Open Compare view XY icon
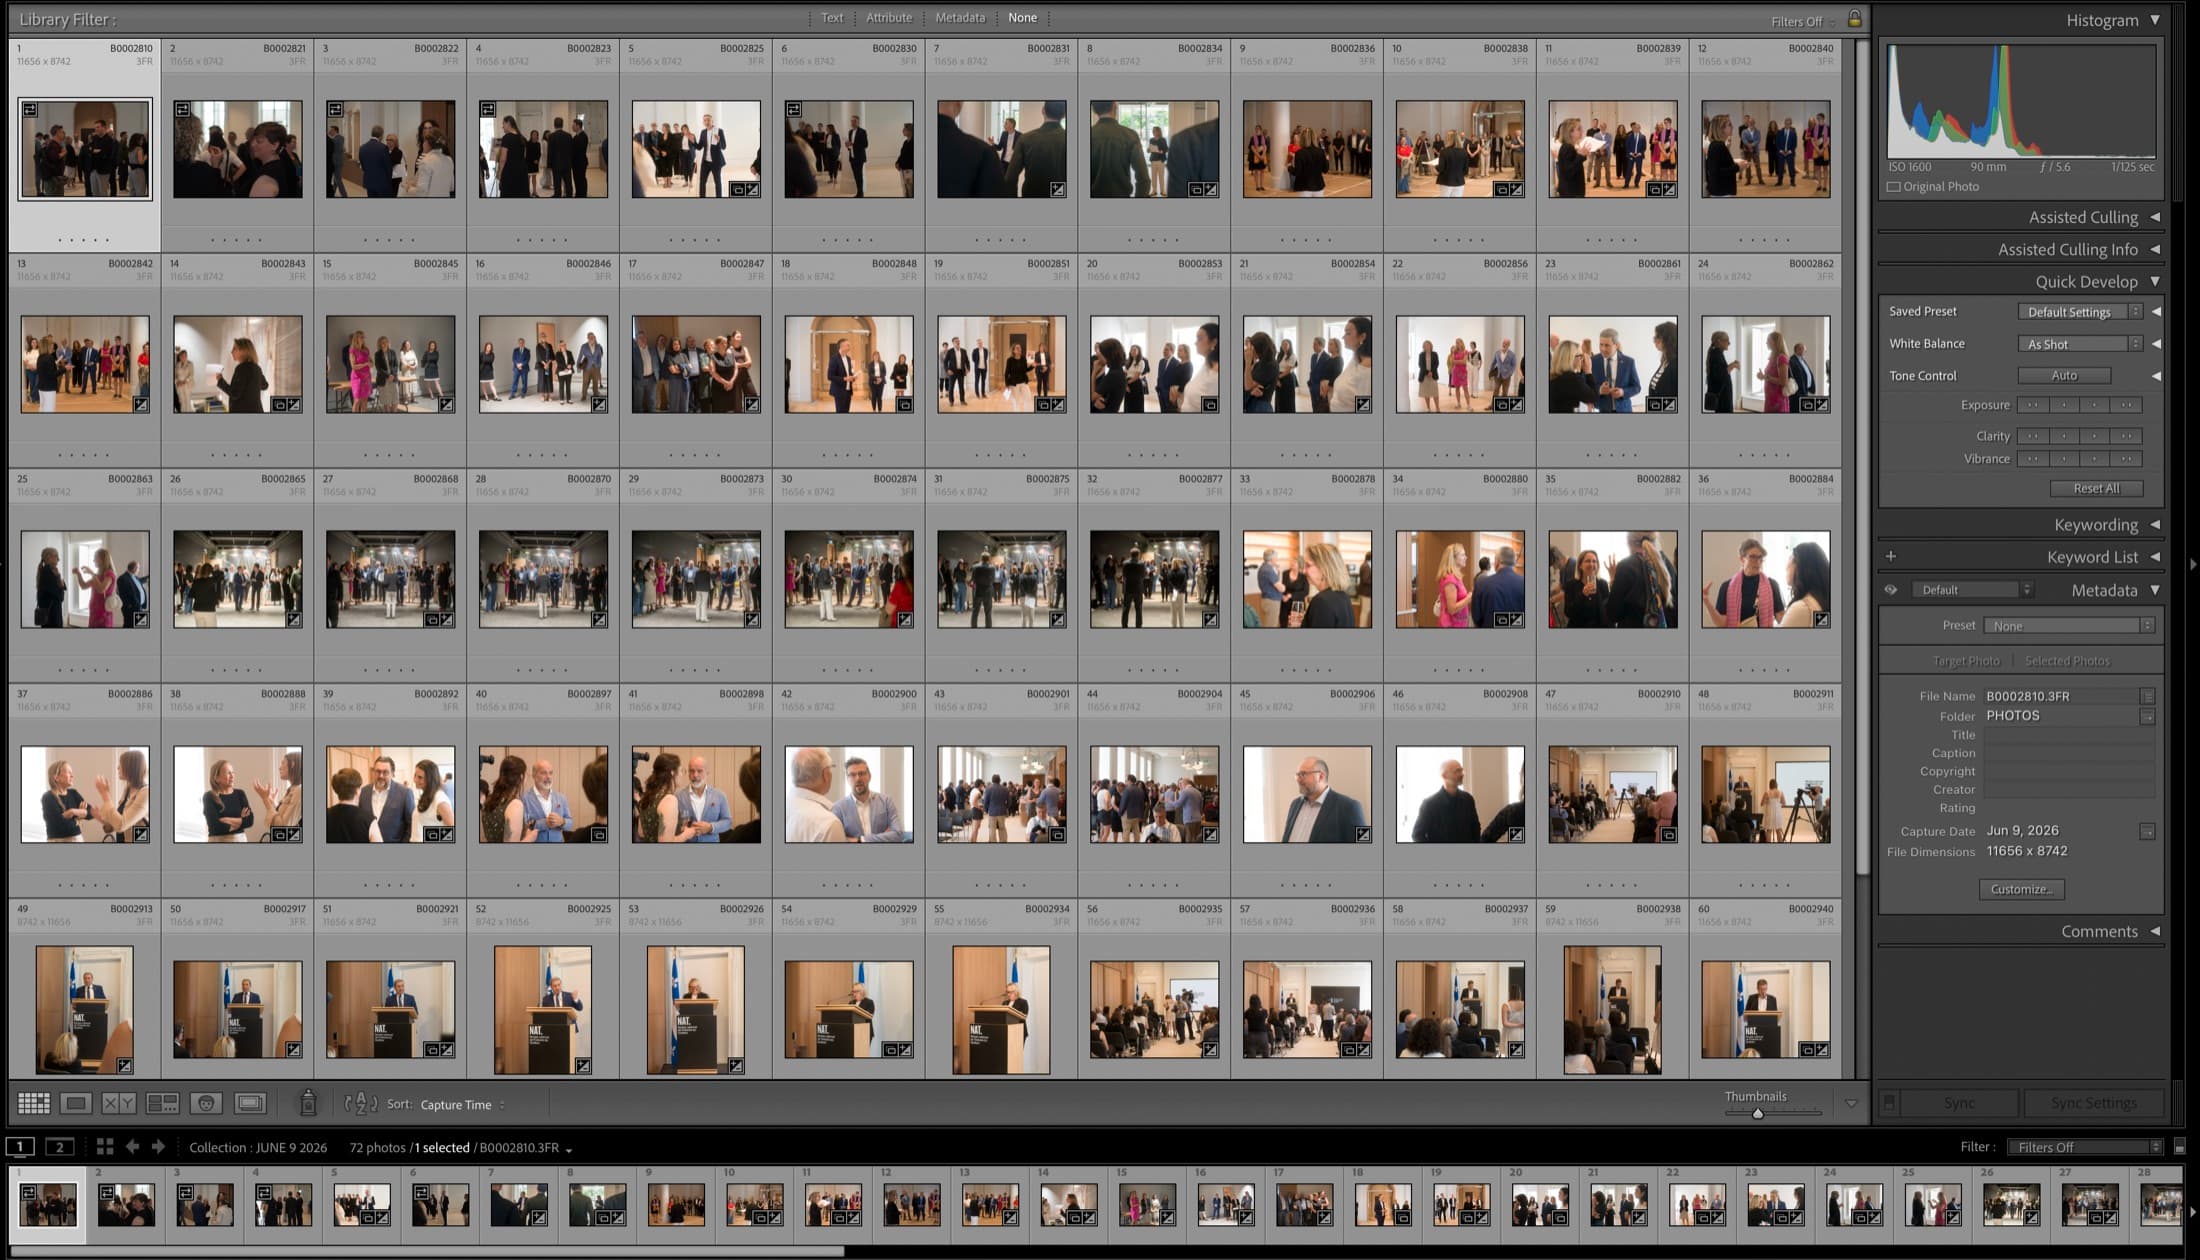 point(118,1103)
